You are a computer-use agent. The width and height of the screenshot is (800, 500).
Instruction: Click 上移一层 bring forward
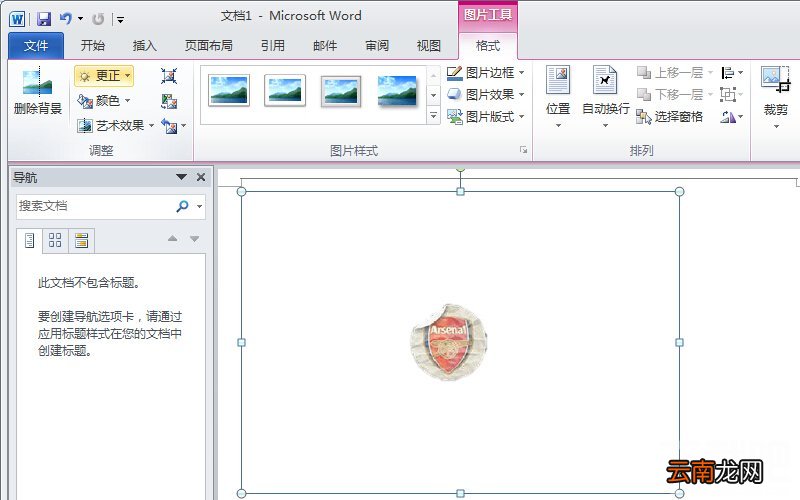(x=674, y=73)
